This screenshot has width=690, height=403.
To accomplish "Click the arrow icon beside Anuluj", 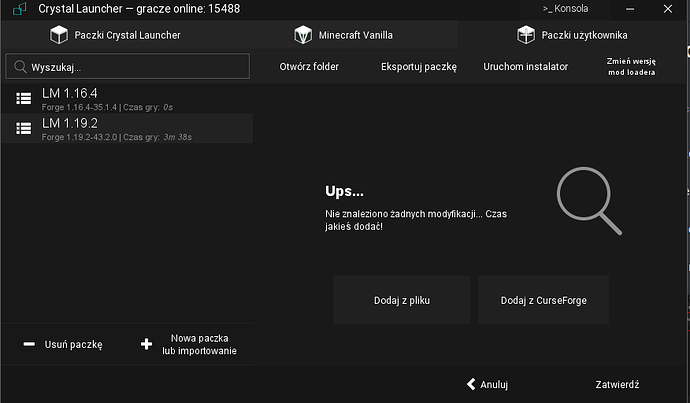I will (470, 384).
